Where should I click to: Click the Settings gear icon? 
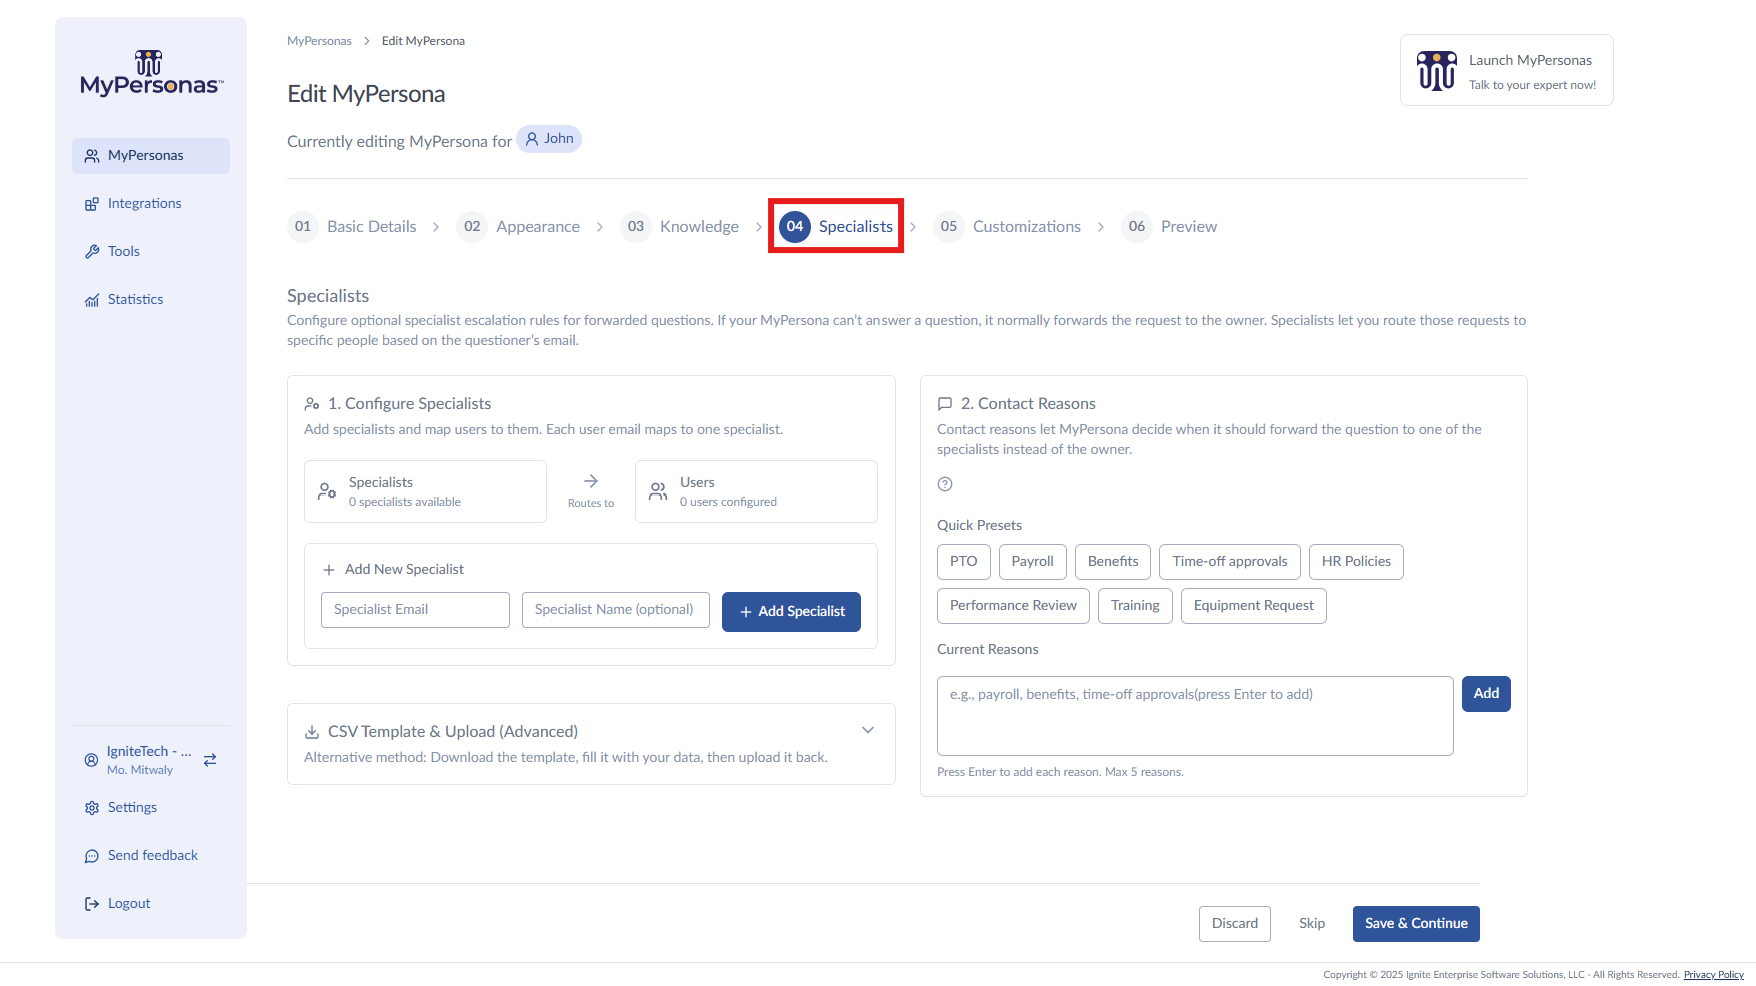[x=92, y=808]
